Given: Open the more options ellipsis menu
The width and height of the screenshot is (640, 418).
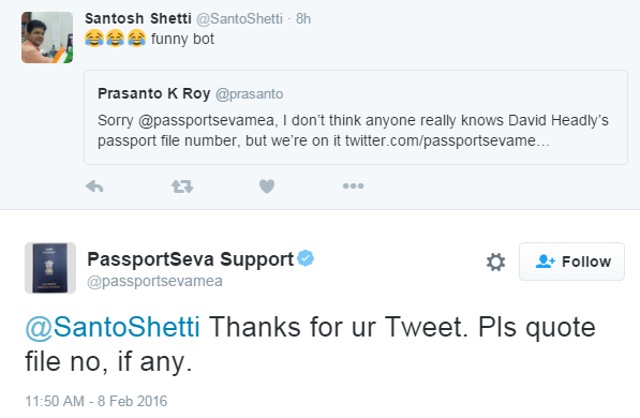Looking at the screenshot, I should pyautogui.click(x=353, y=186).
